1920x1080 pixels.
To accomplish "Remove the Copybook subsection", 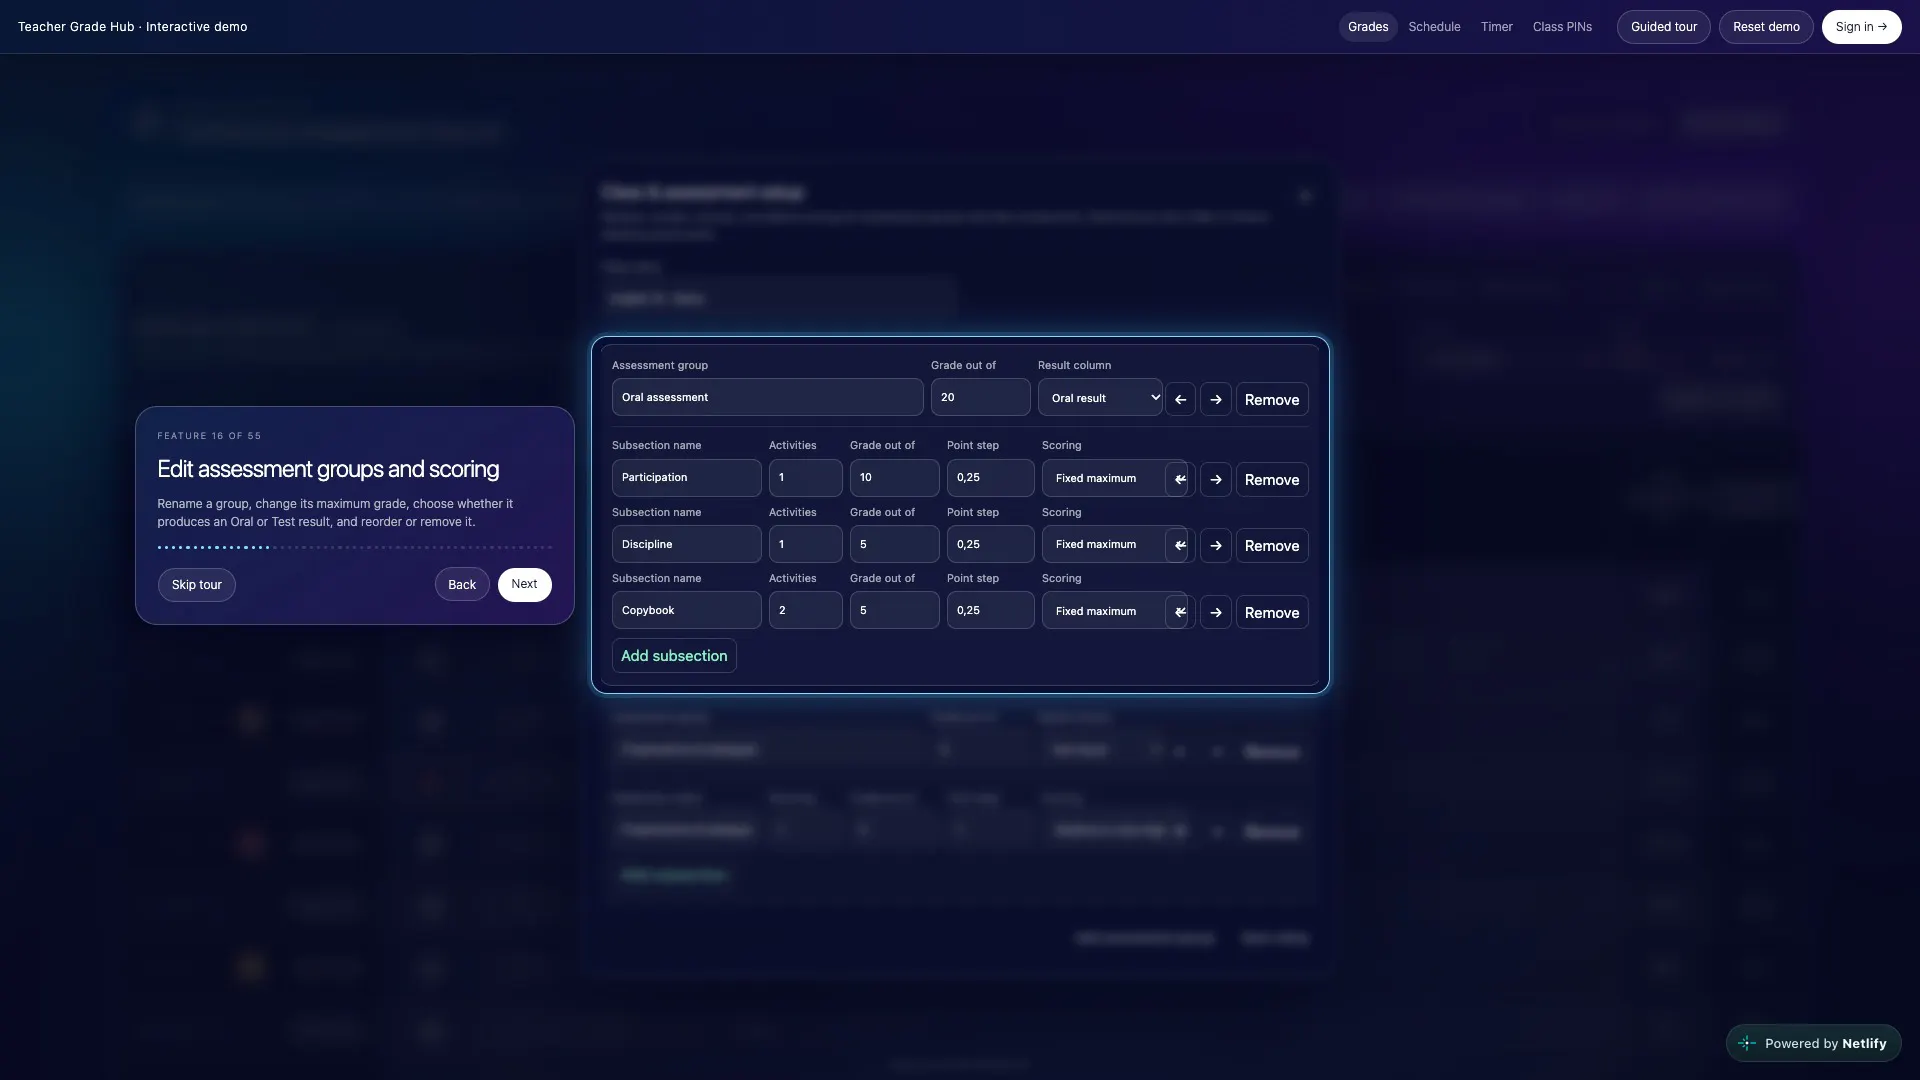I will pos(1271,612).
